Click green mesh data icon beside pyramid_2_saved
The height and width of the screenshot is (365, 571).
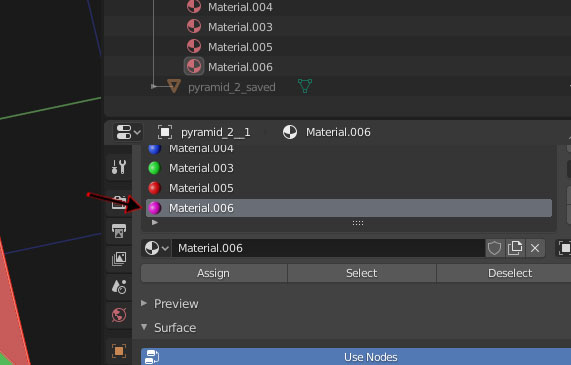305,86
